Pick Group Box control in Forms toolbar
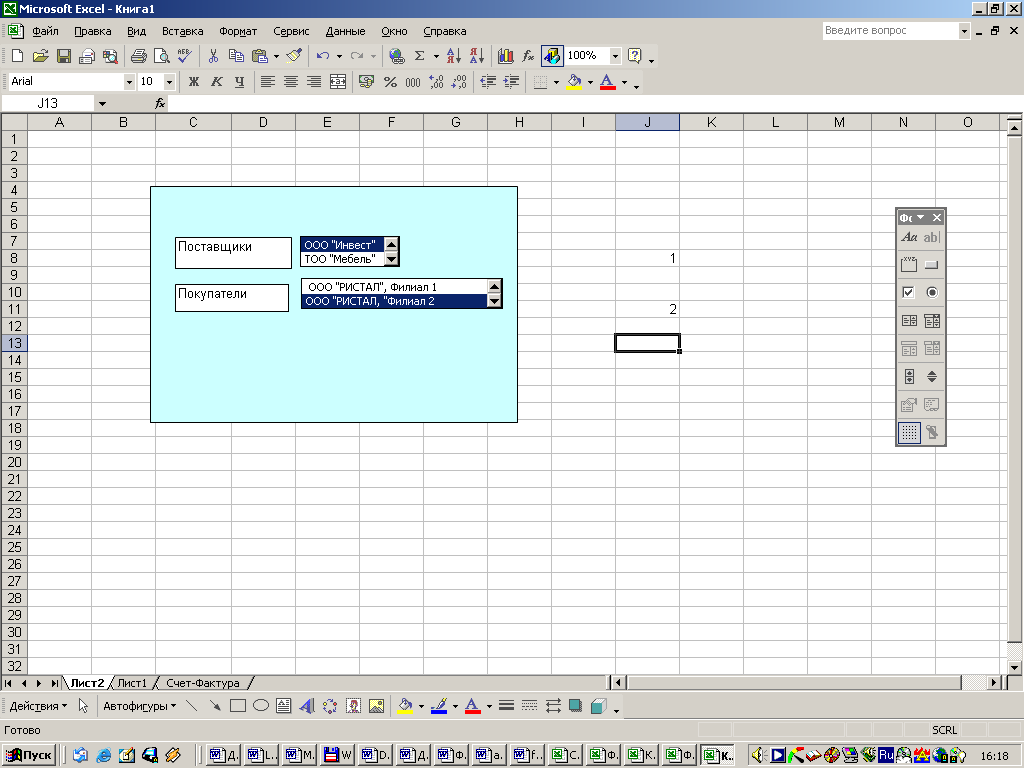The height and width of the screenshot is (768, 1024). pos(908,264)
